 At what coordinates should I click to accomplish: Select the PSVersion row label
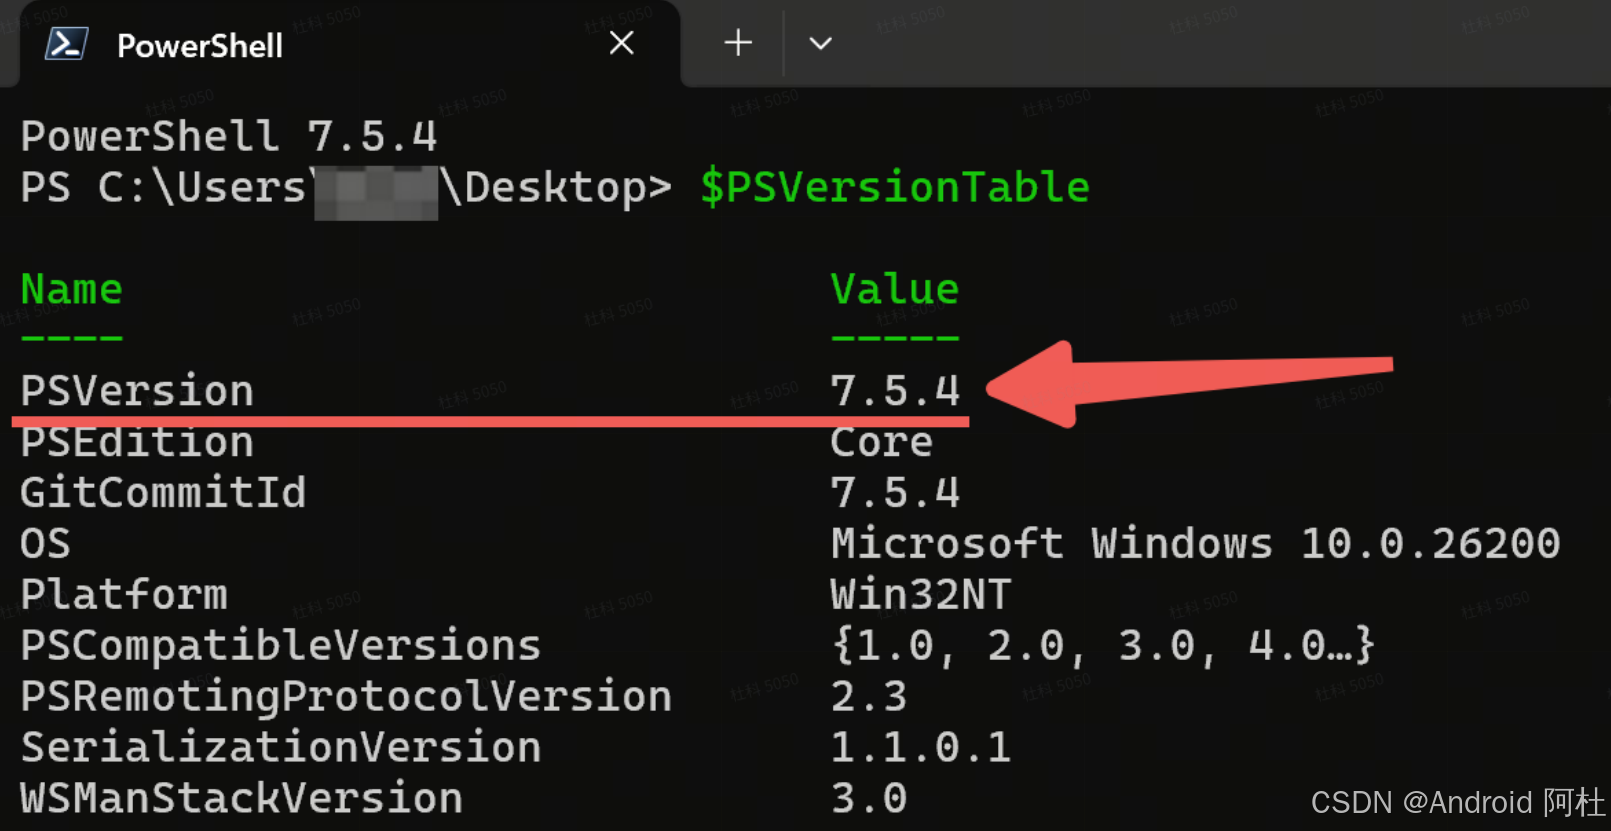click(x=136, y=391)
